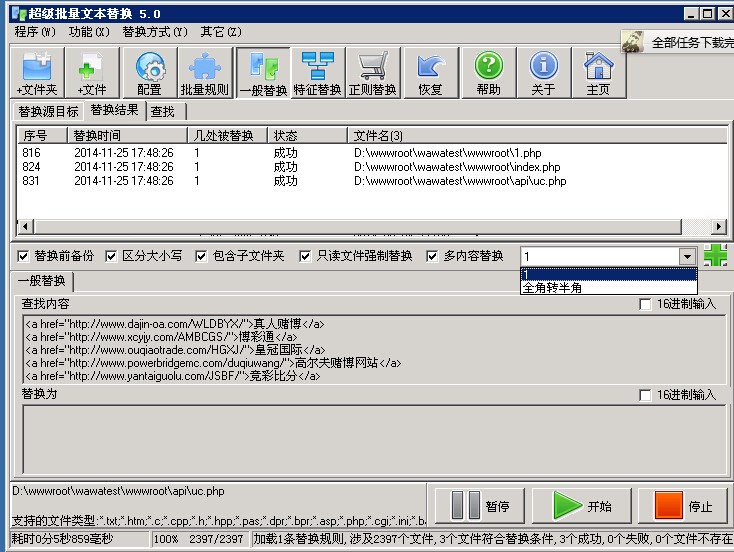
Task: Disable the 区分大小写 checkbox
Action: point(112,256)
